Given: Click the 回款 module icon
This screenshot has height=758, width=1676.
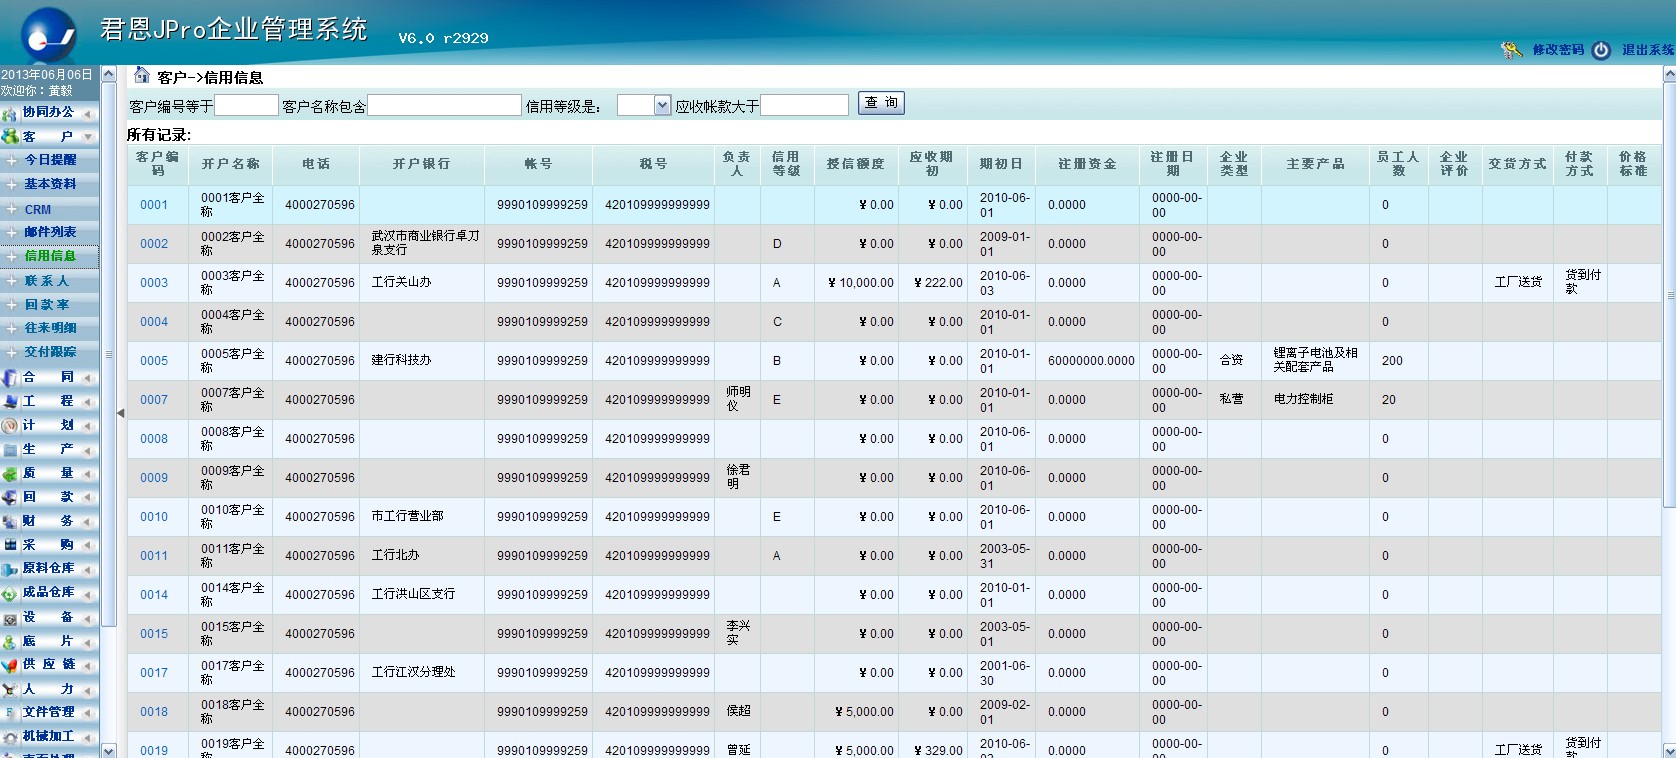Looking at the screenshot, I should [x=9, y=497].
